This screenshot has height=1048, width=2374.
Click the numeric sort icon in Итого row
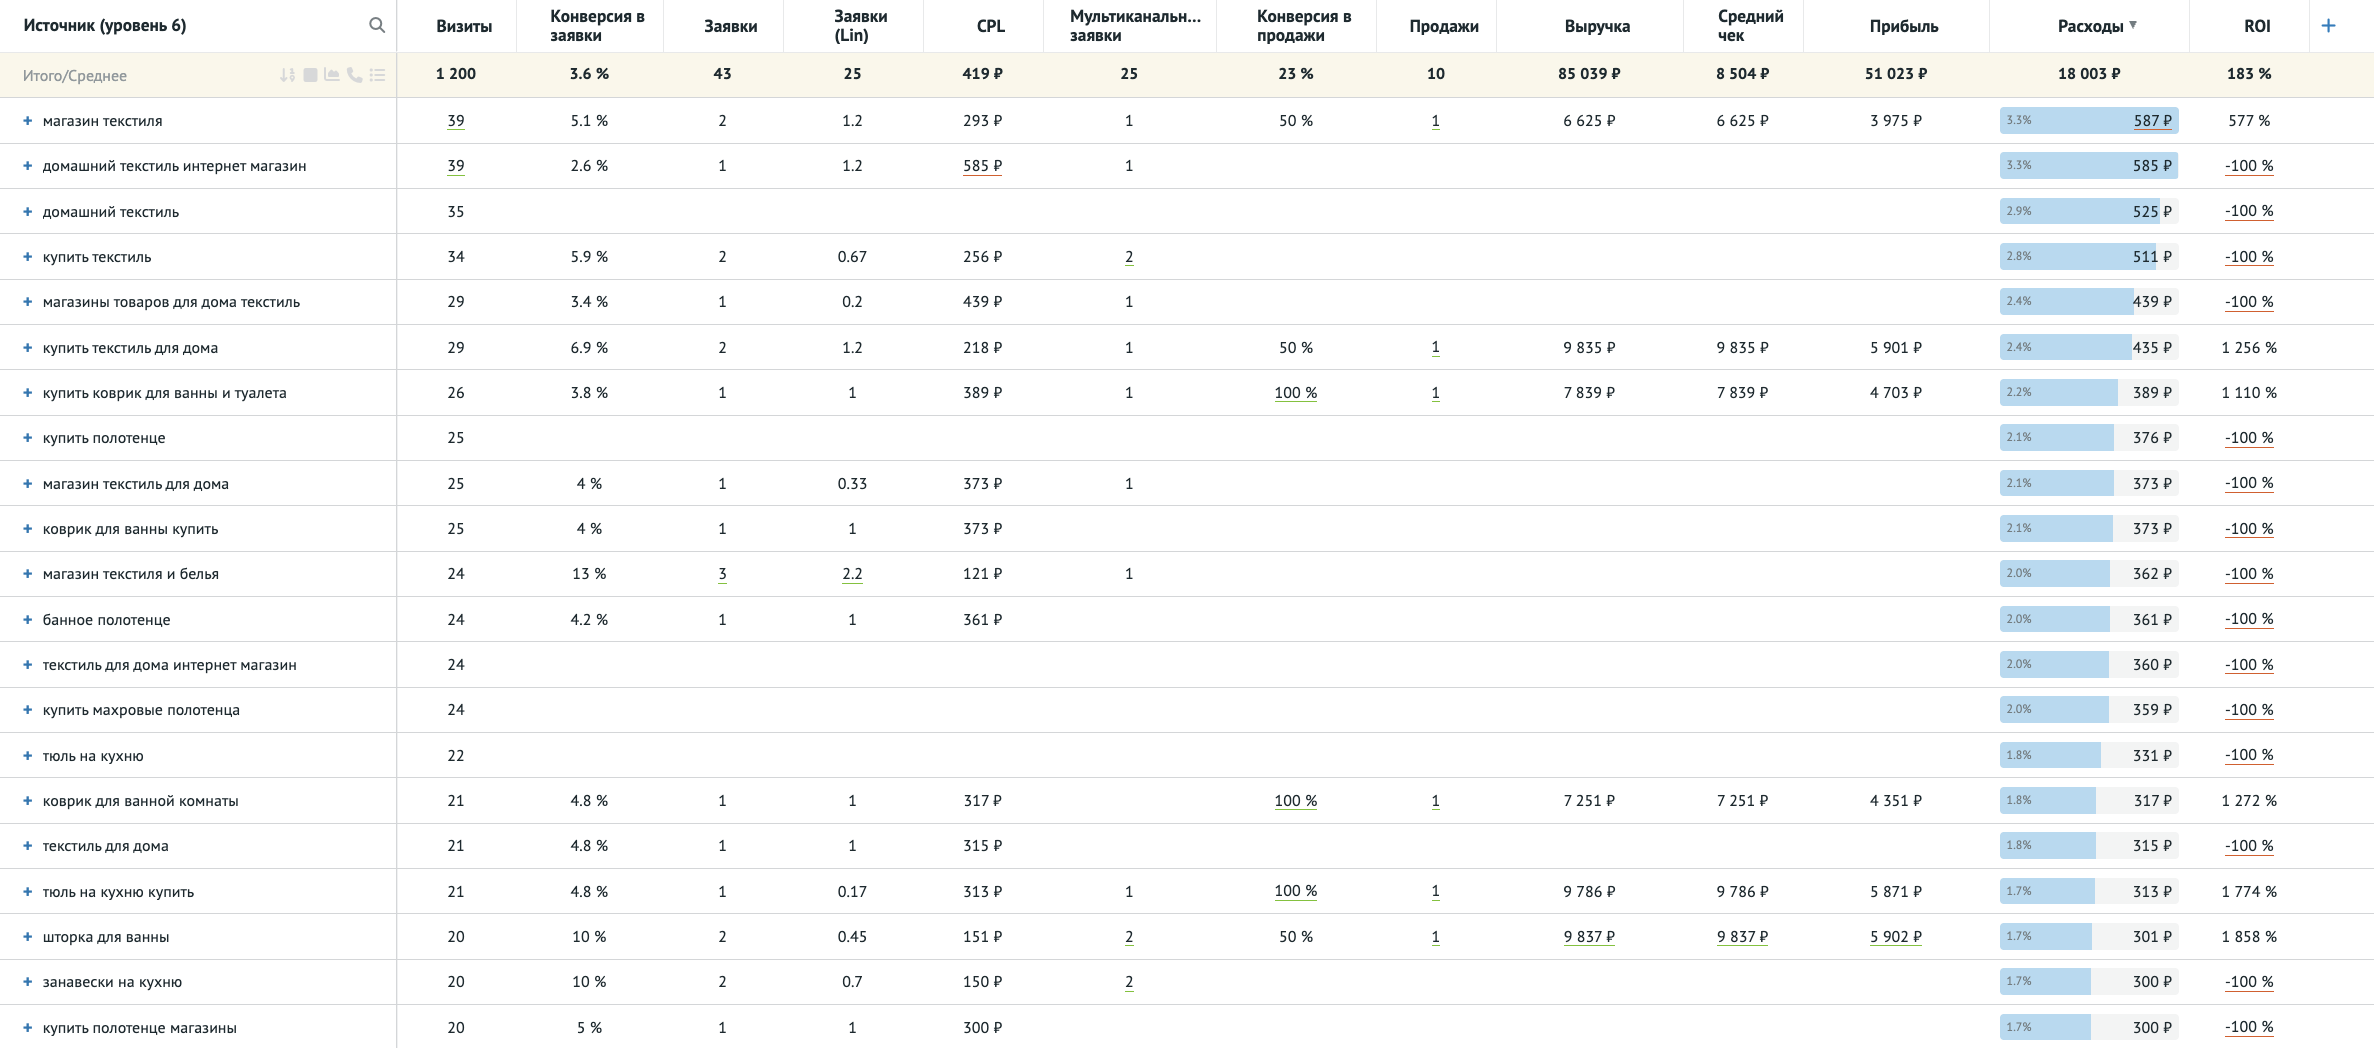pyautogui.click(x=287, y=75)
